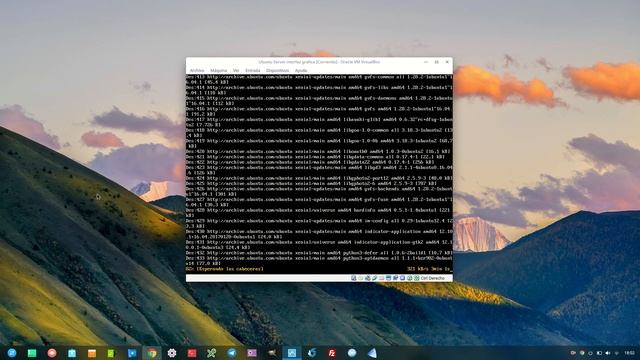Click the Wi-Fi icon in the system tray
This screenshot has height=360, width=640.
click(617, 353)
